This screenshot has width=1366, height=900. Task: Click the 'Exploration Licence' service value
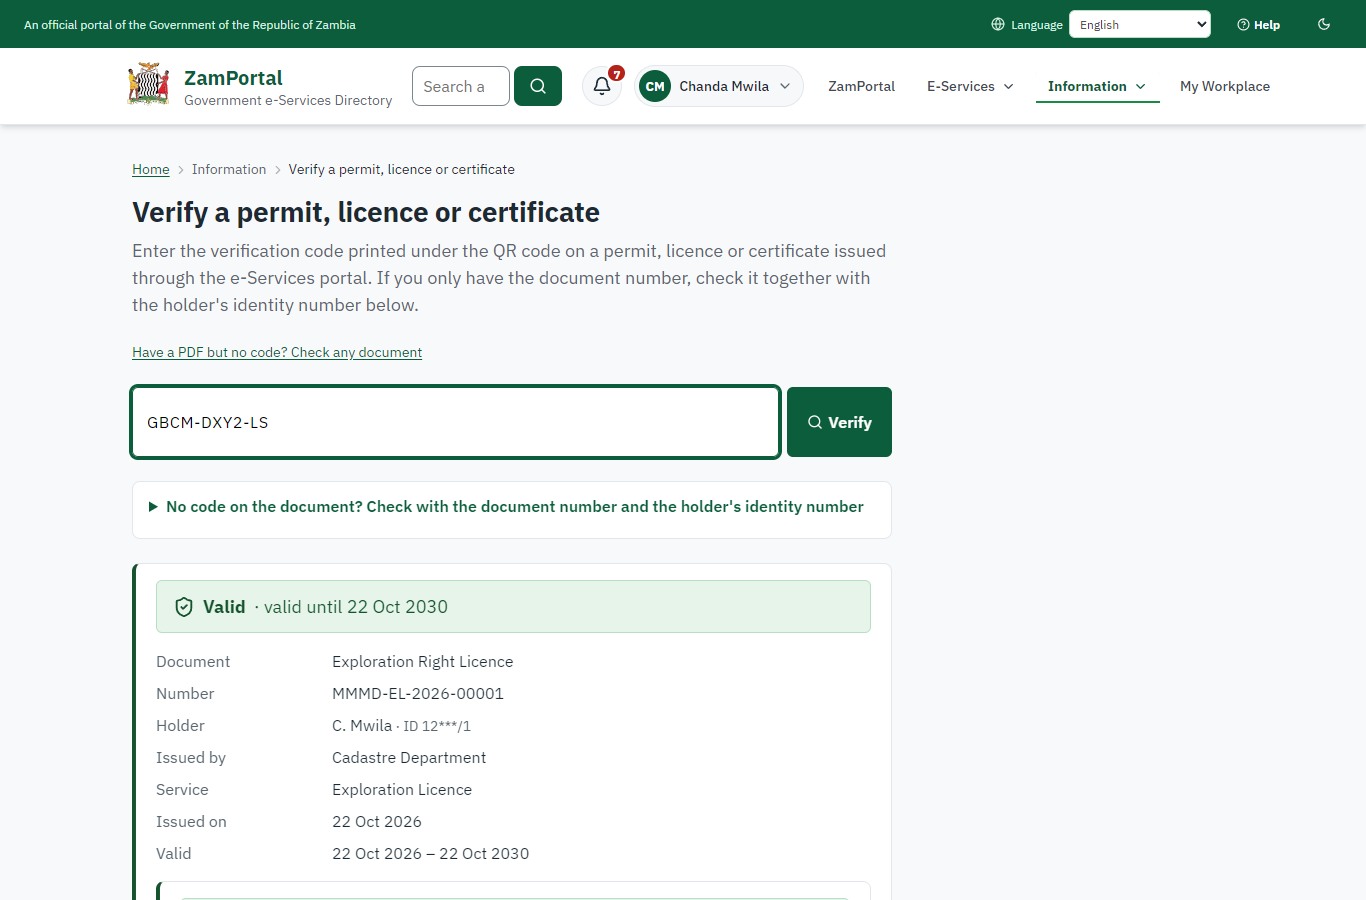(x=402, y=789)
